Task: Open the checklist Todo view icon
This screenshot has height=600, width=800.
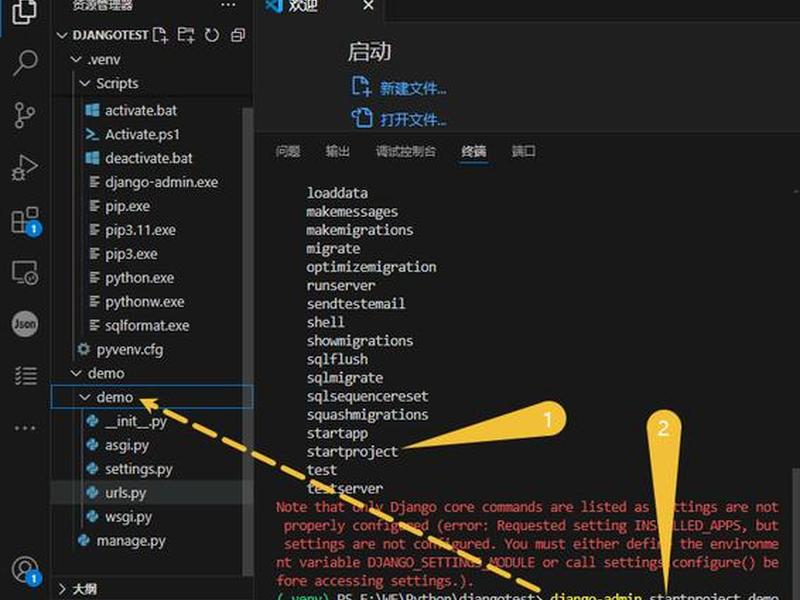Action: pyautogui.click(x=26, y=376)
